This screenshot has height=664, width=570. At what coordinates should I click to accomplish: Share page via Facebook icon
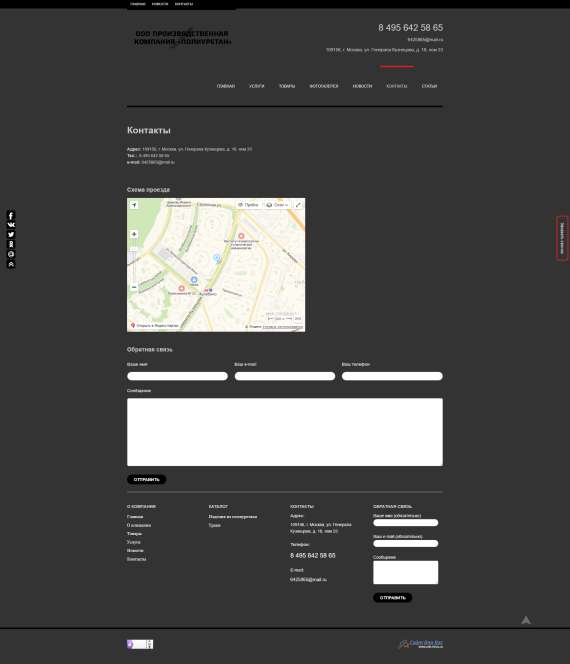(11, 216)
